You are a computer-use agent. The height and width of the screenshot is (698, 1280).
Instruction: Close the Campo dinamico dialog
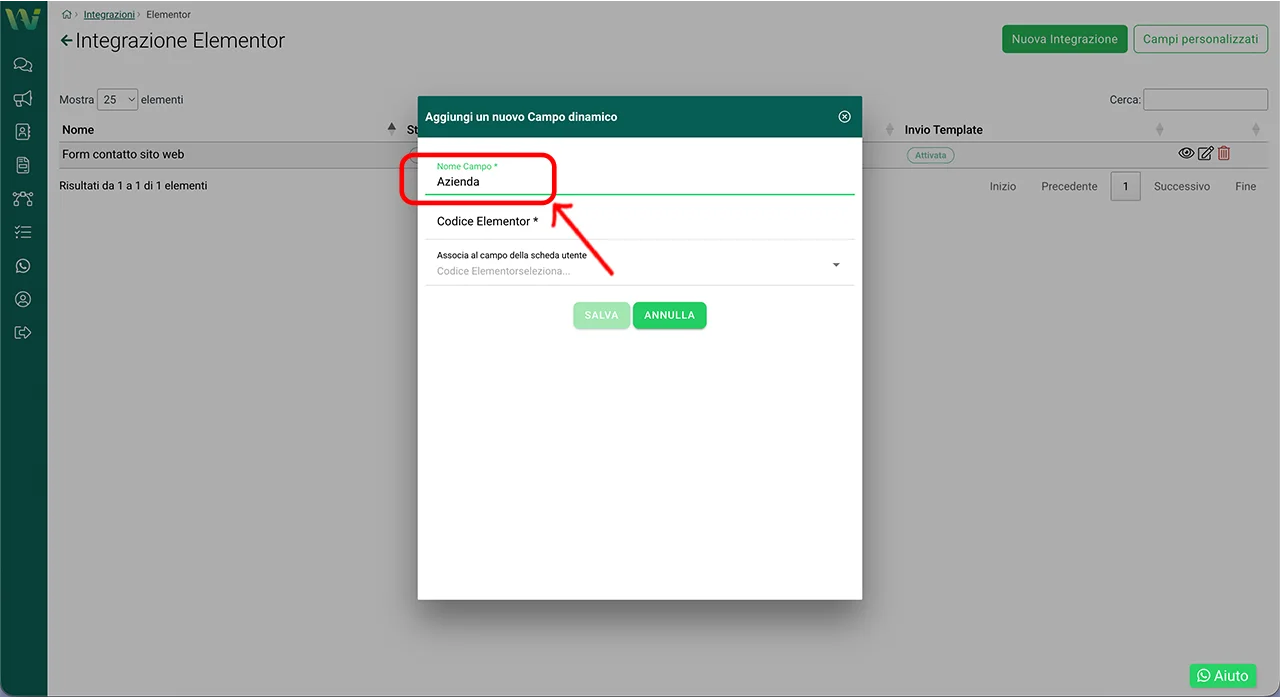(844, 117)
